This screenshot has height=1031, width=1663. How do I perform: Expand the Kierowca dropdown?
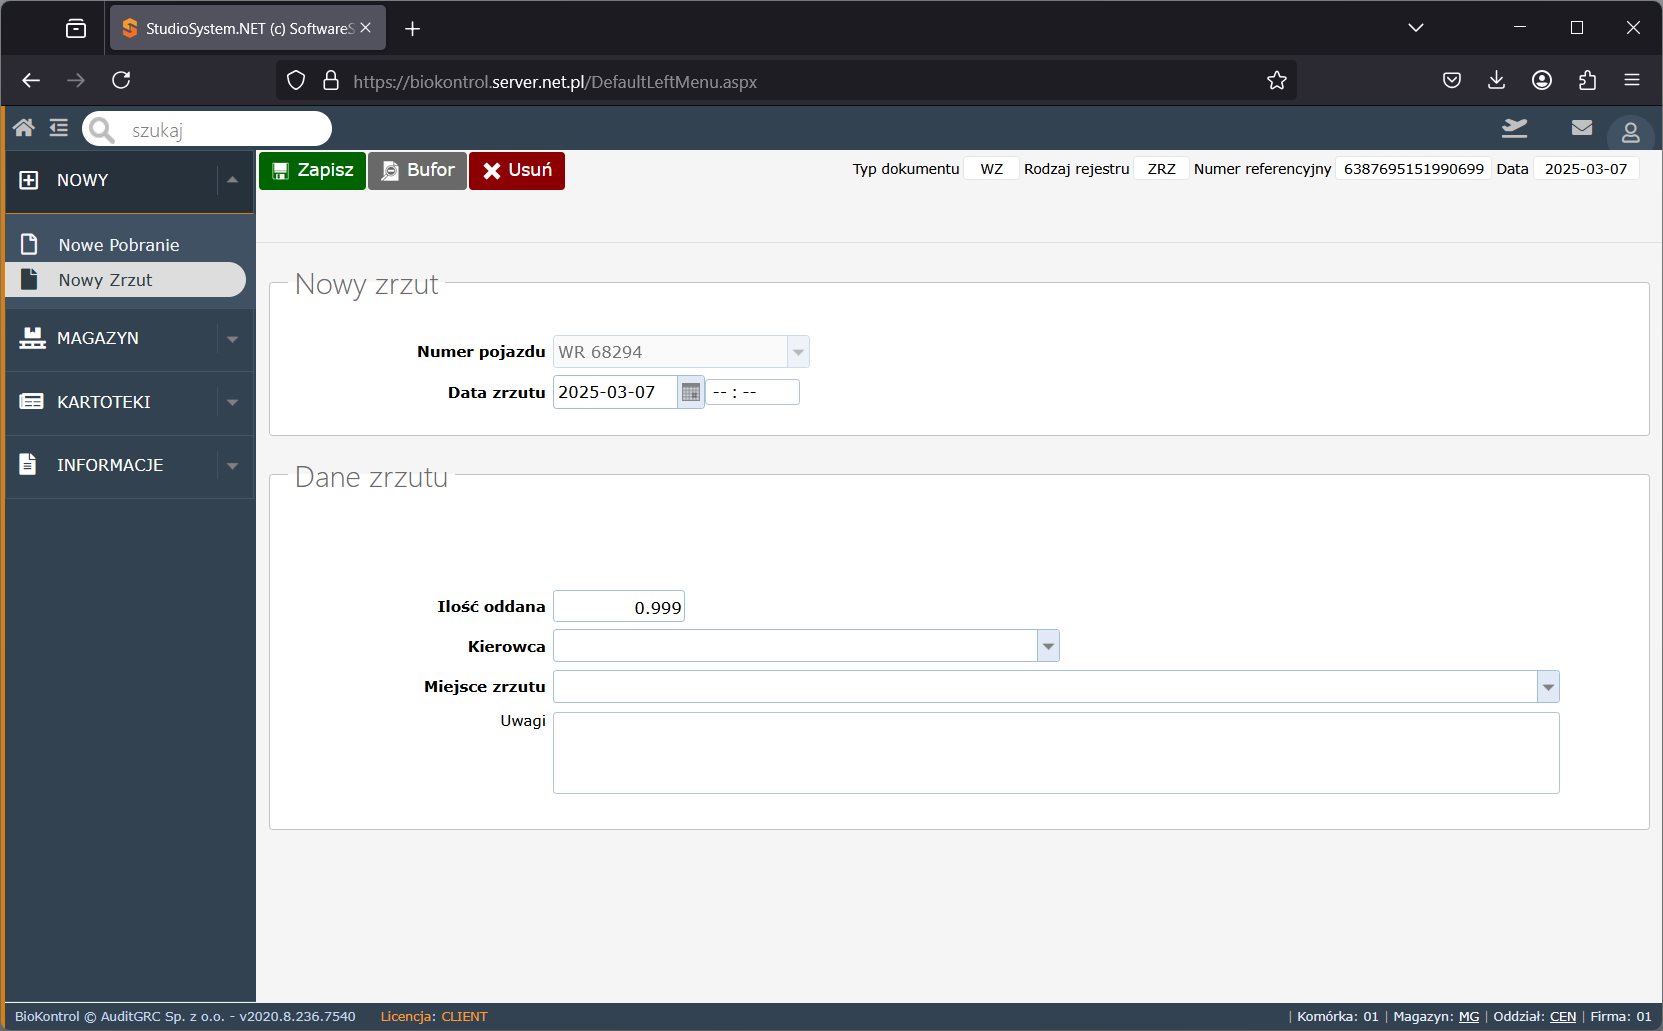1048,647
